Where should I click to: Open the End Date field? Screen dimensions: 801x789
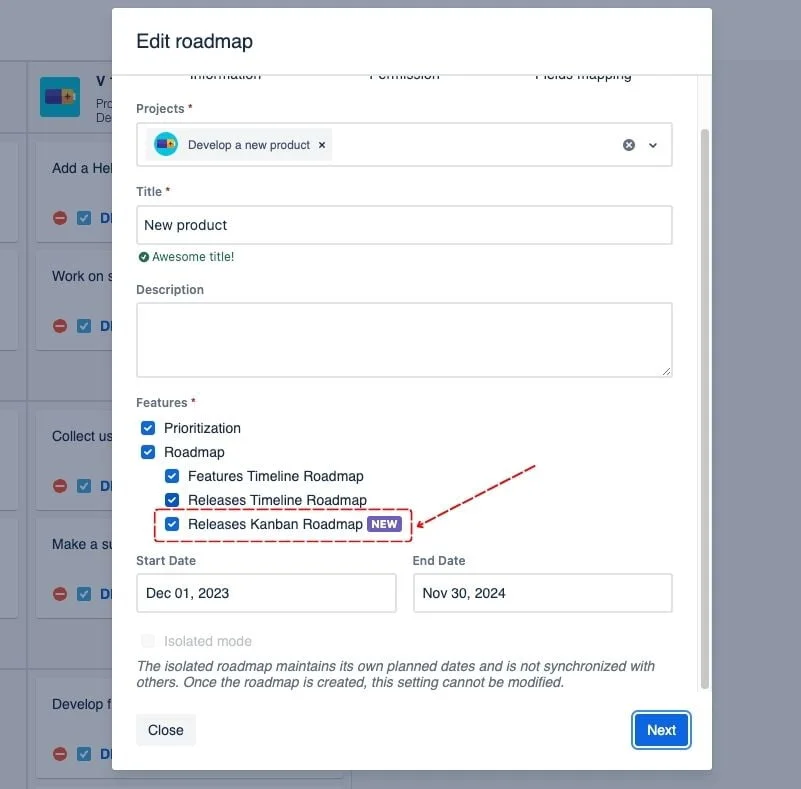point(543,593)
